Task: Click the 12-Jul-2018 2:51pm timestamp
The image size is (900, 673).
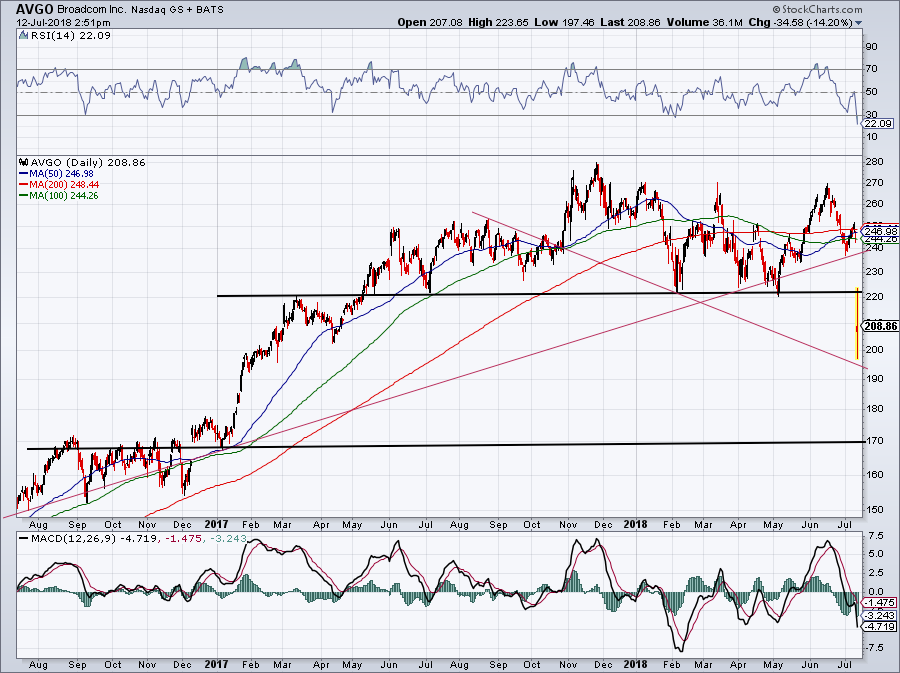Action: tap(64, 23)
